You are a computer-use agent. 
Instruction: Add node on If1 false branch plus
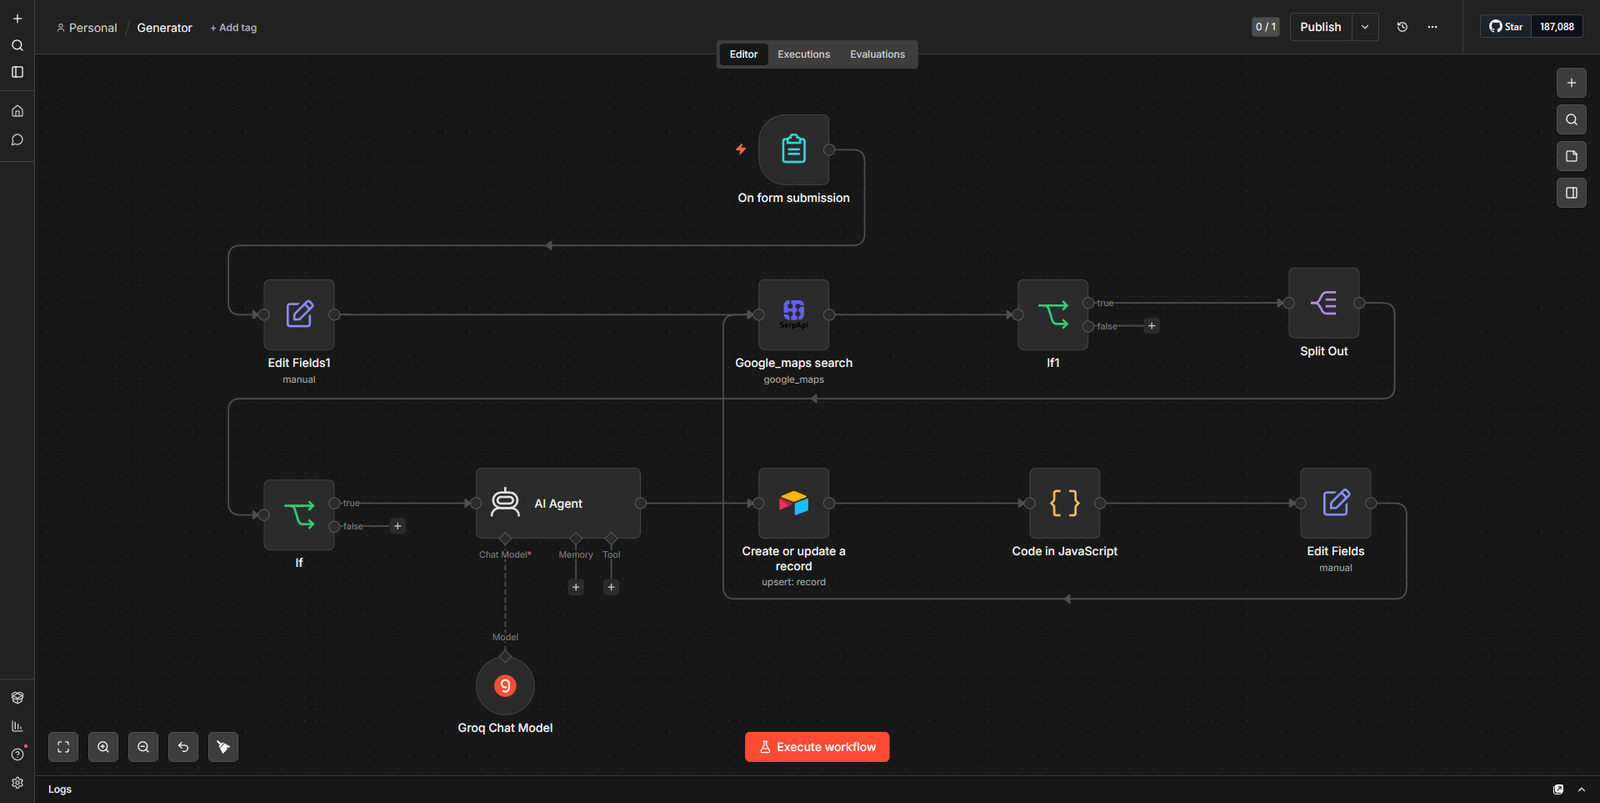click(x=1152, y=326)
